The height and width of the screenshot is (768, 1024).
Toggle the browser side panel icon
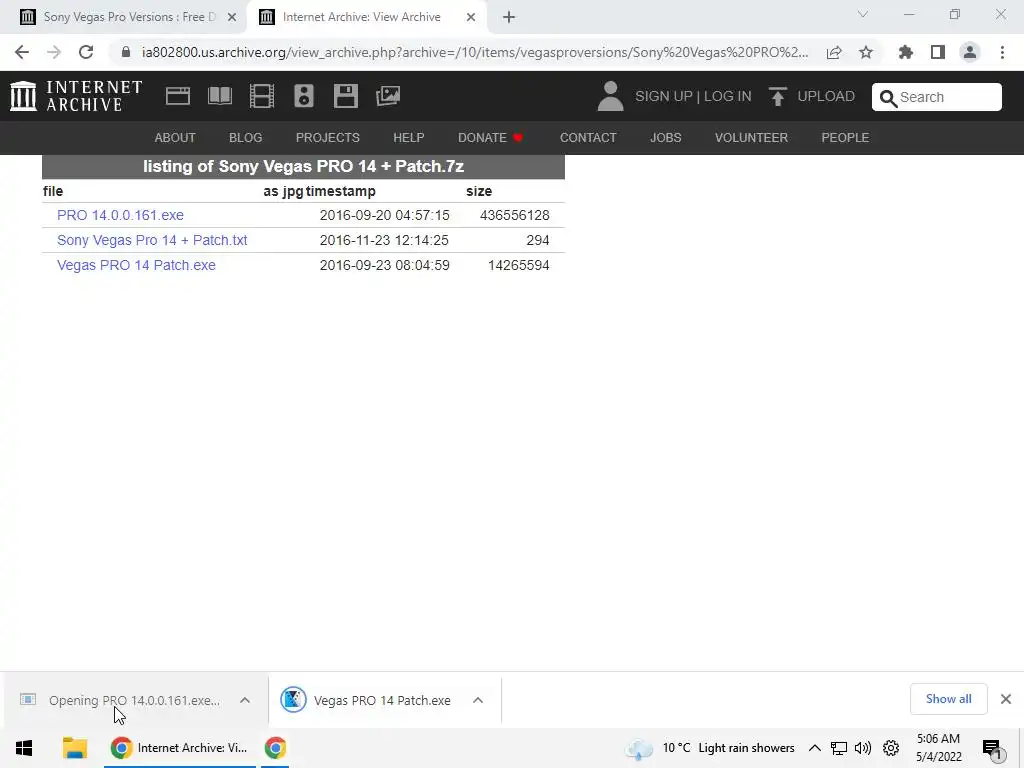tap(938, 52)
